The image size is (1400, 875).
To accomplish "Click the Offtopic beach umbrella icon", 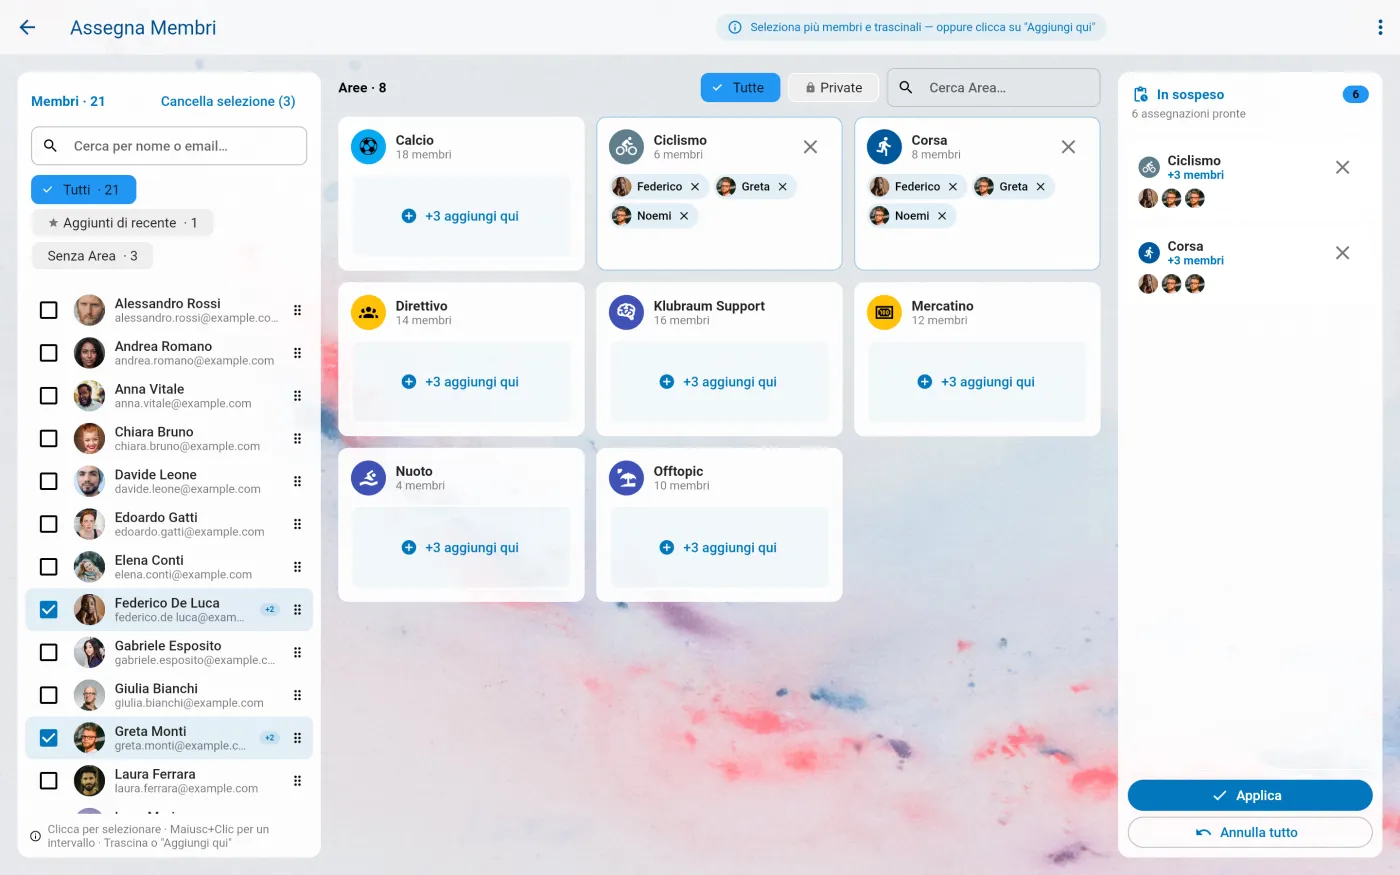I will (626, 478).
